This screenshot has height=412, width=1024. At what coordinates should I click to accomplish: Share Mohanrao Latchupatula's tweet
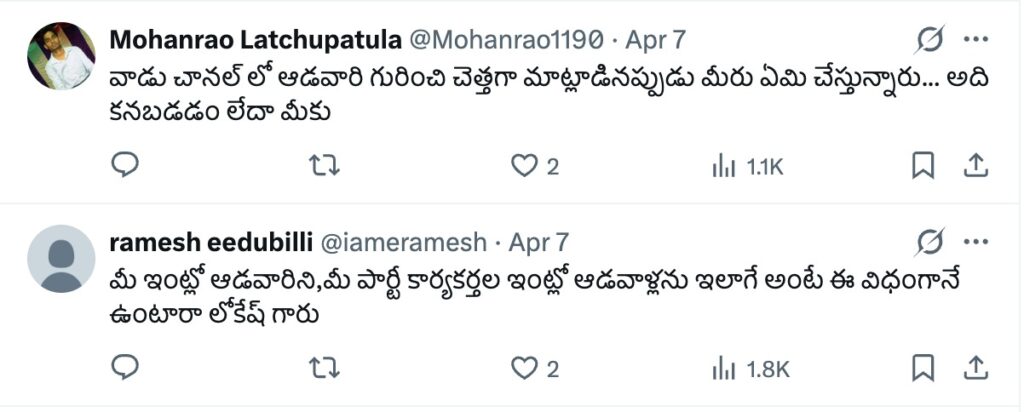coord(975,166)
